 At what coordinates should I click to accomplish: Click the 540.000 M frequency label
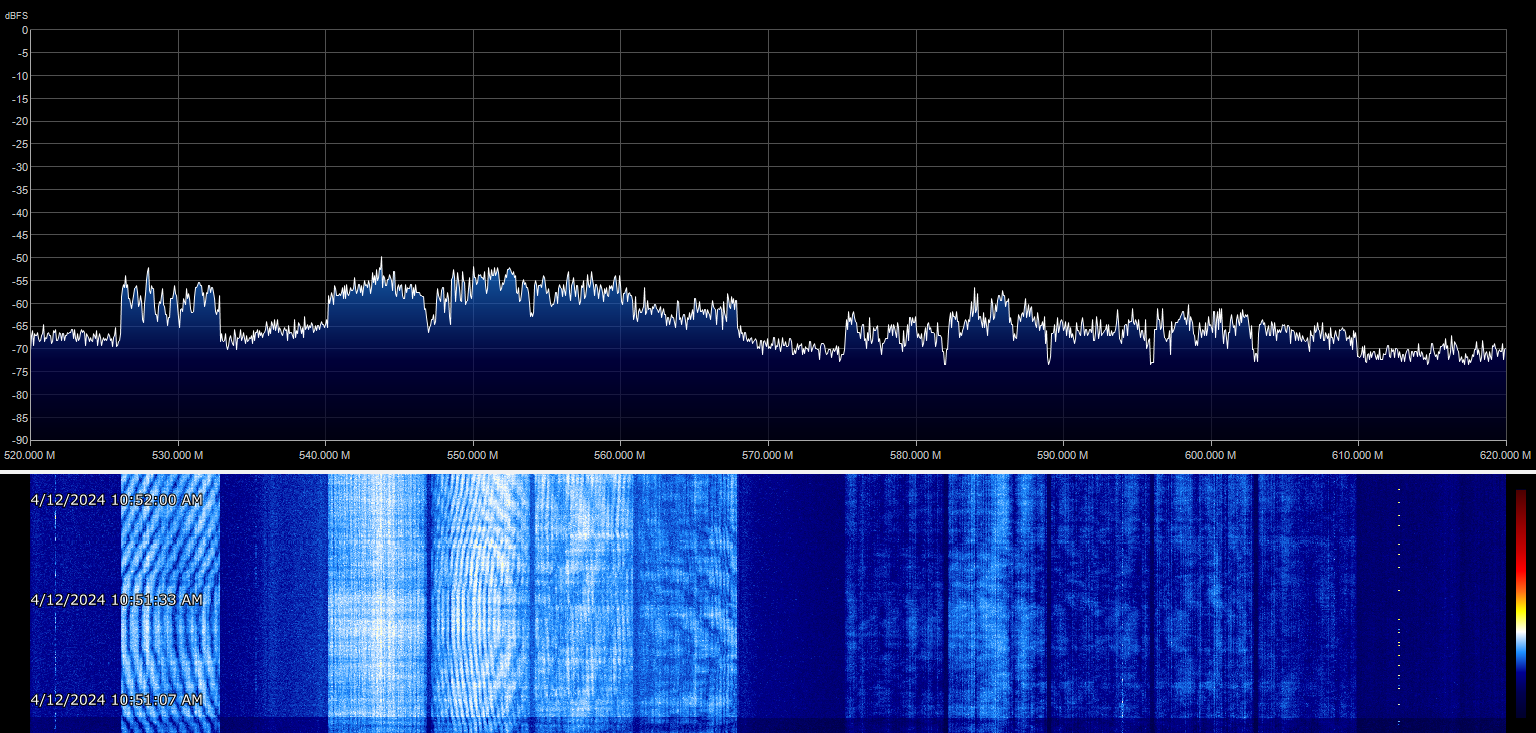point(325,455)
